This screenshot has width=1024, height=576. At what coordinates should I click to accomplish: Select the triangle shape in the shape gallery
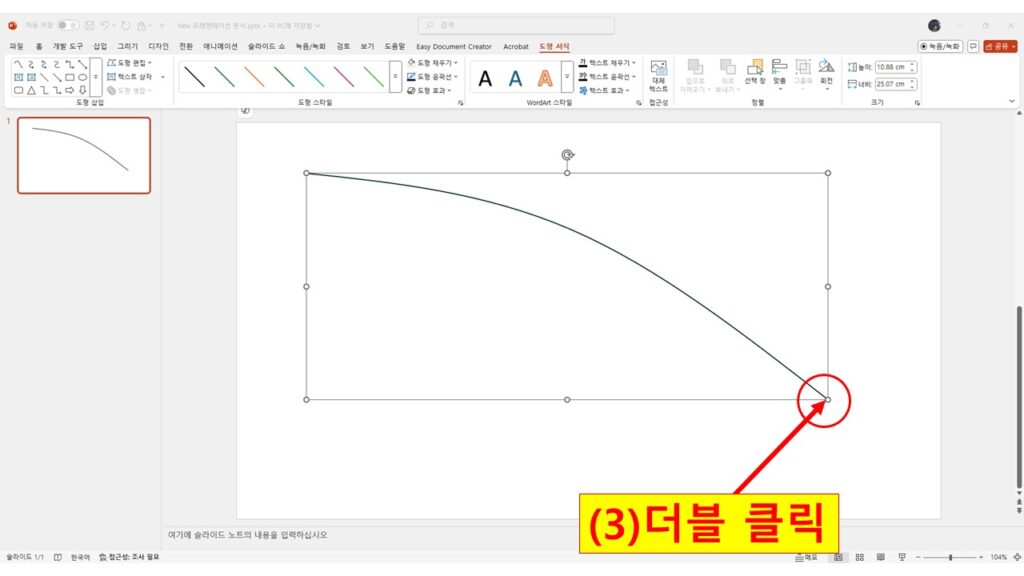[x=31, y=90]
